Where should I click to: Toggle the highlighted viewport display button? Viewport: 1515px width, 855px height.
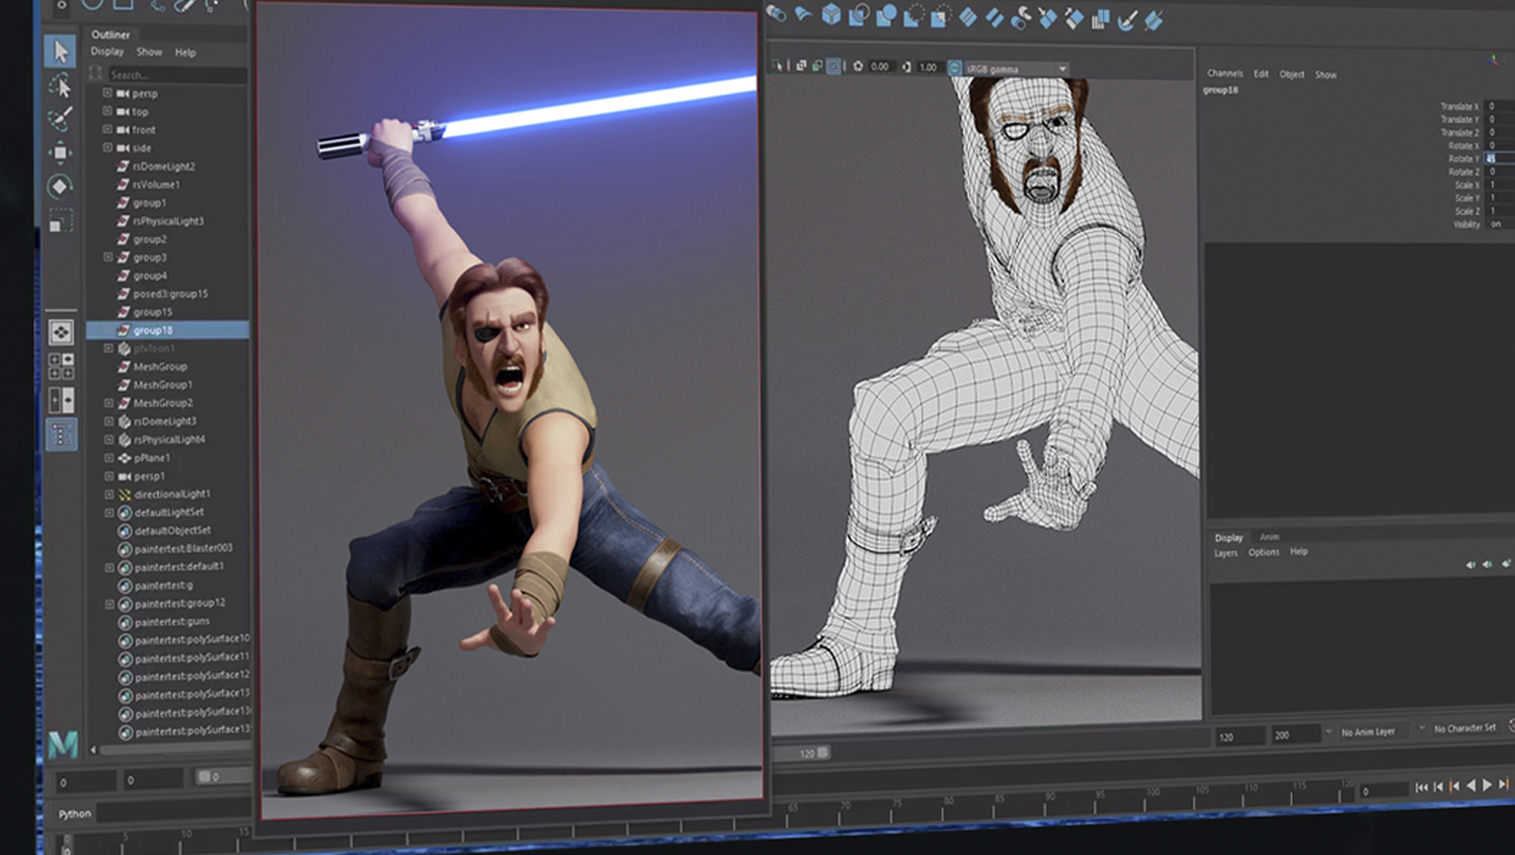click(x=833, y=67)
